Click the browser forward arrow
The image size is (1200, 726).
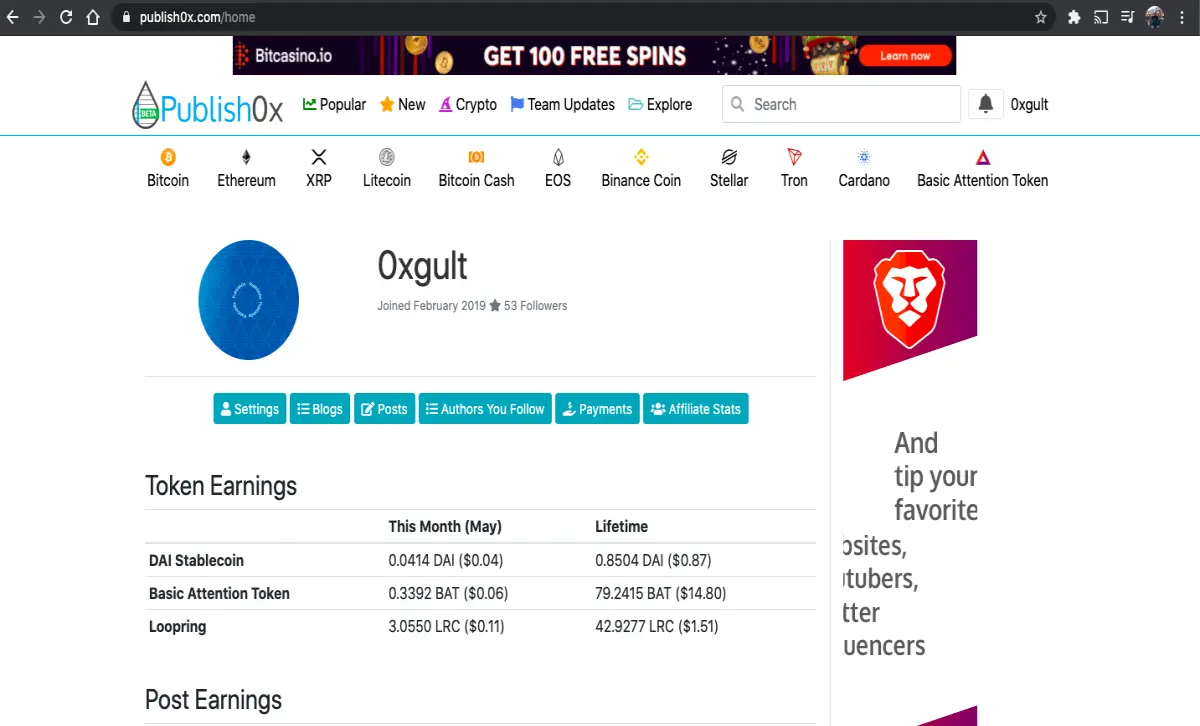pos(39,17)
